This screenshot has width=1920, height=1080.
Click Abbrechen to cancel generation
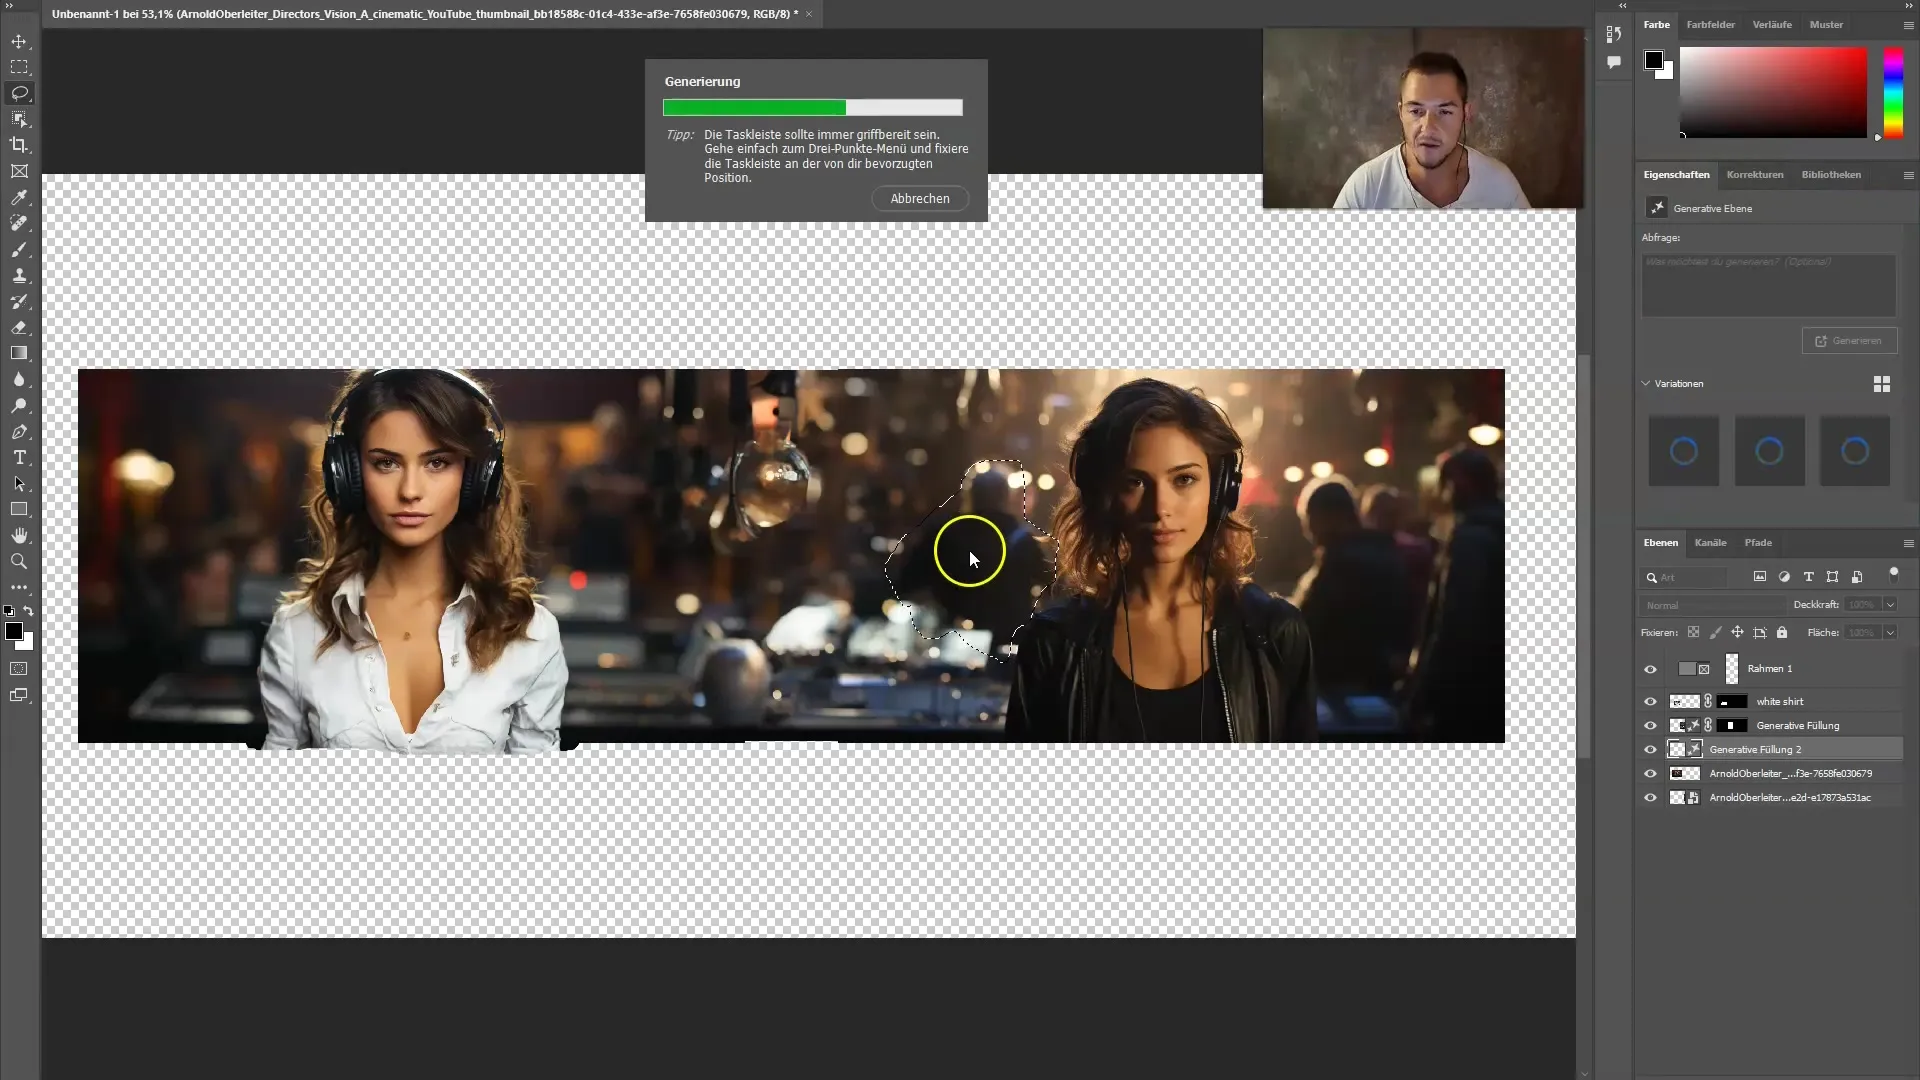click(x=920, y=199)
